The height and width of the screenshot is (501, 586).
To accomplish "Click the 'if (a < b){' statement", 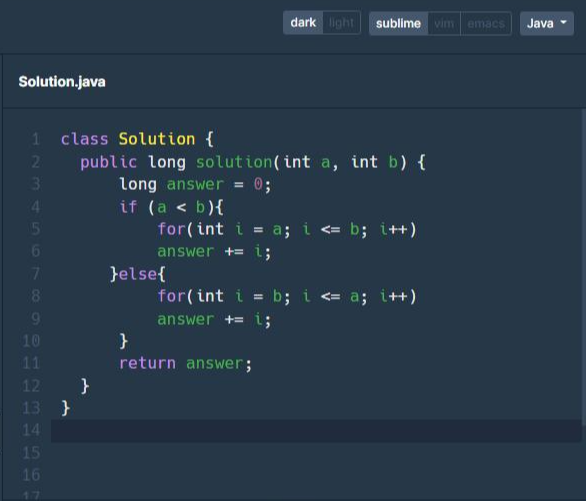I will (x=171, y=207).
